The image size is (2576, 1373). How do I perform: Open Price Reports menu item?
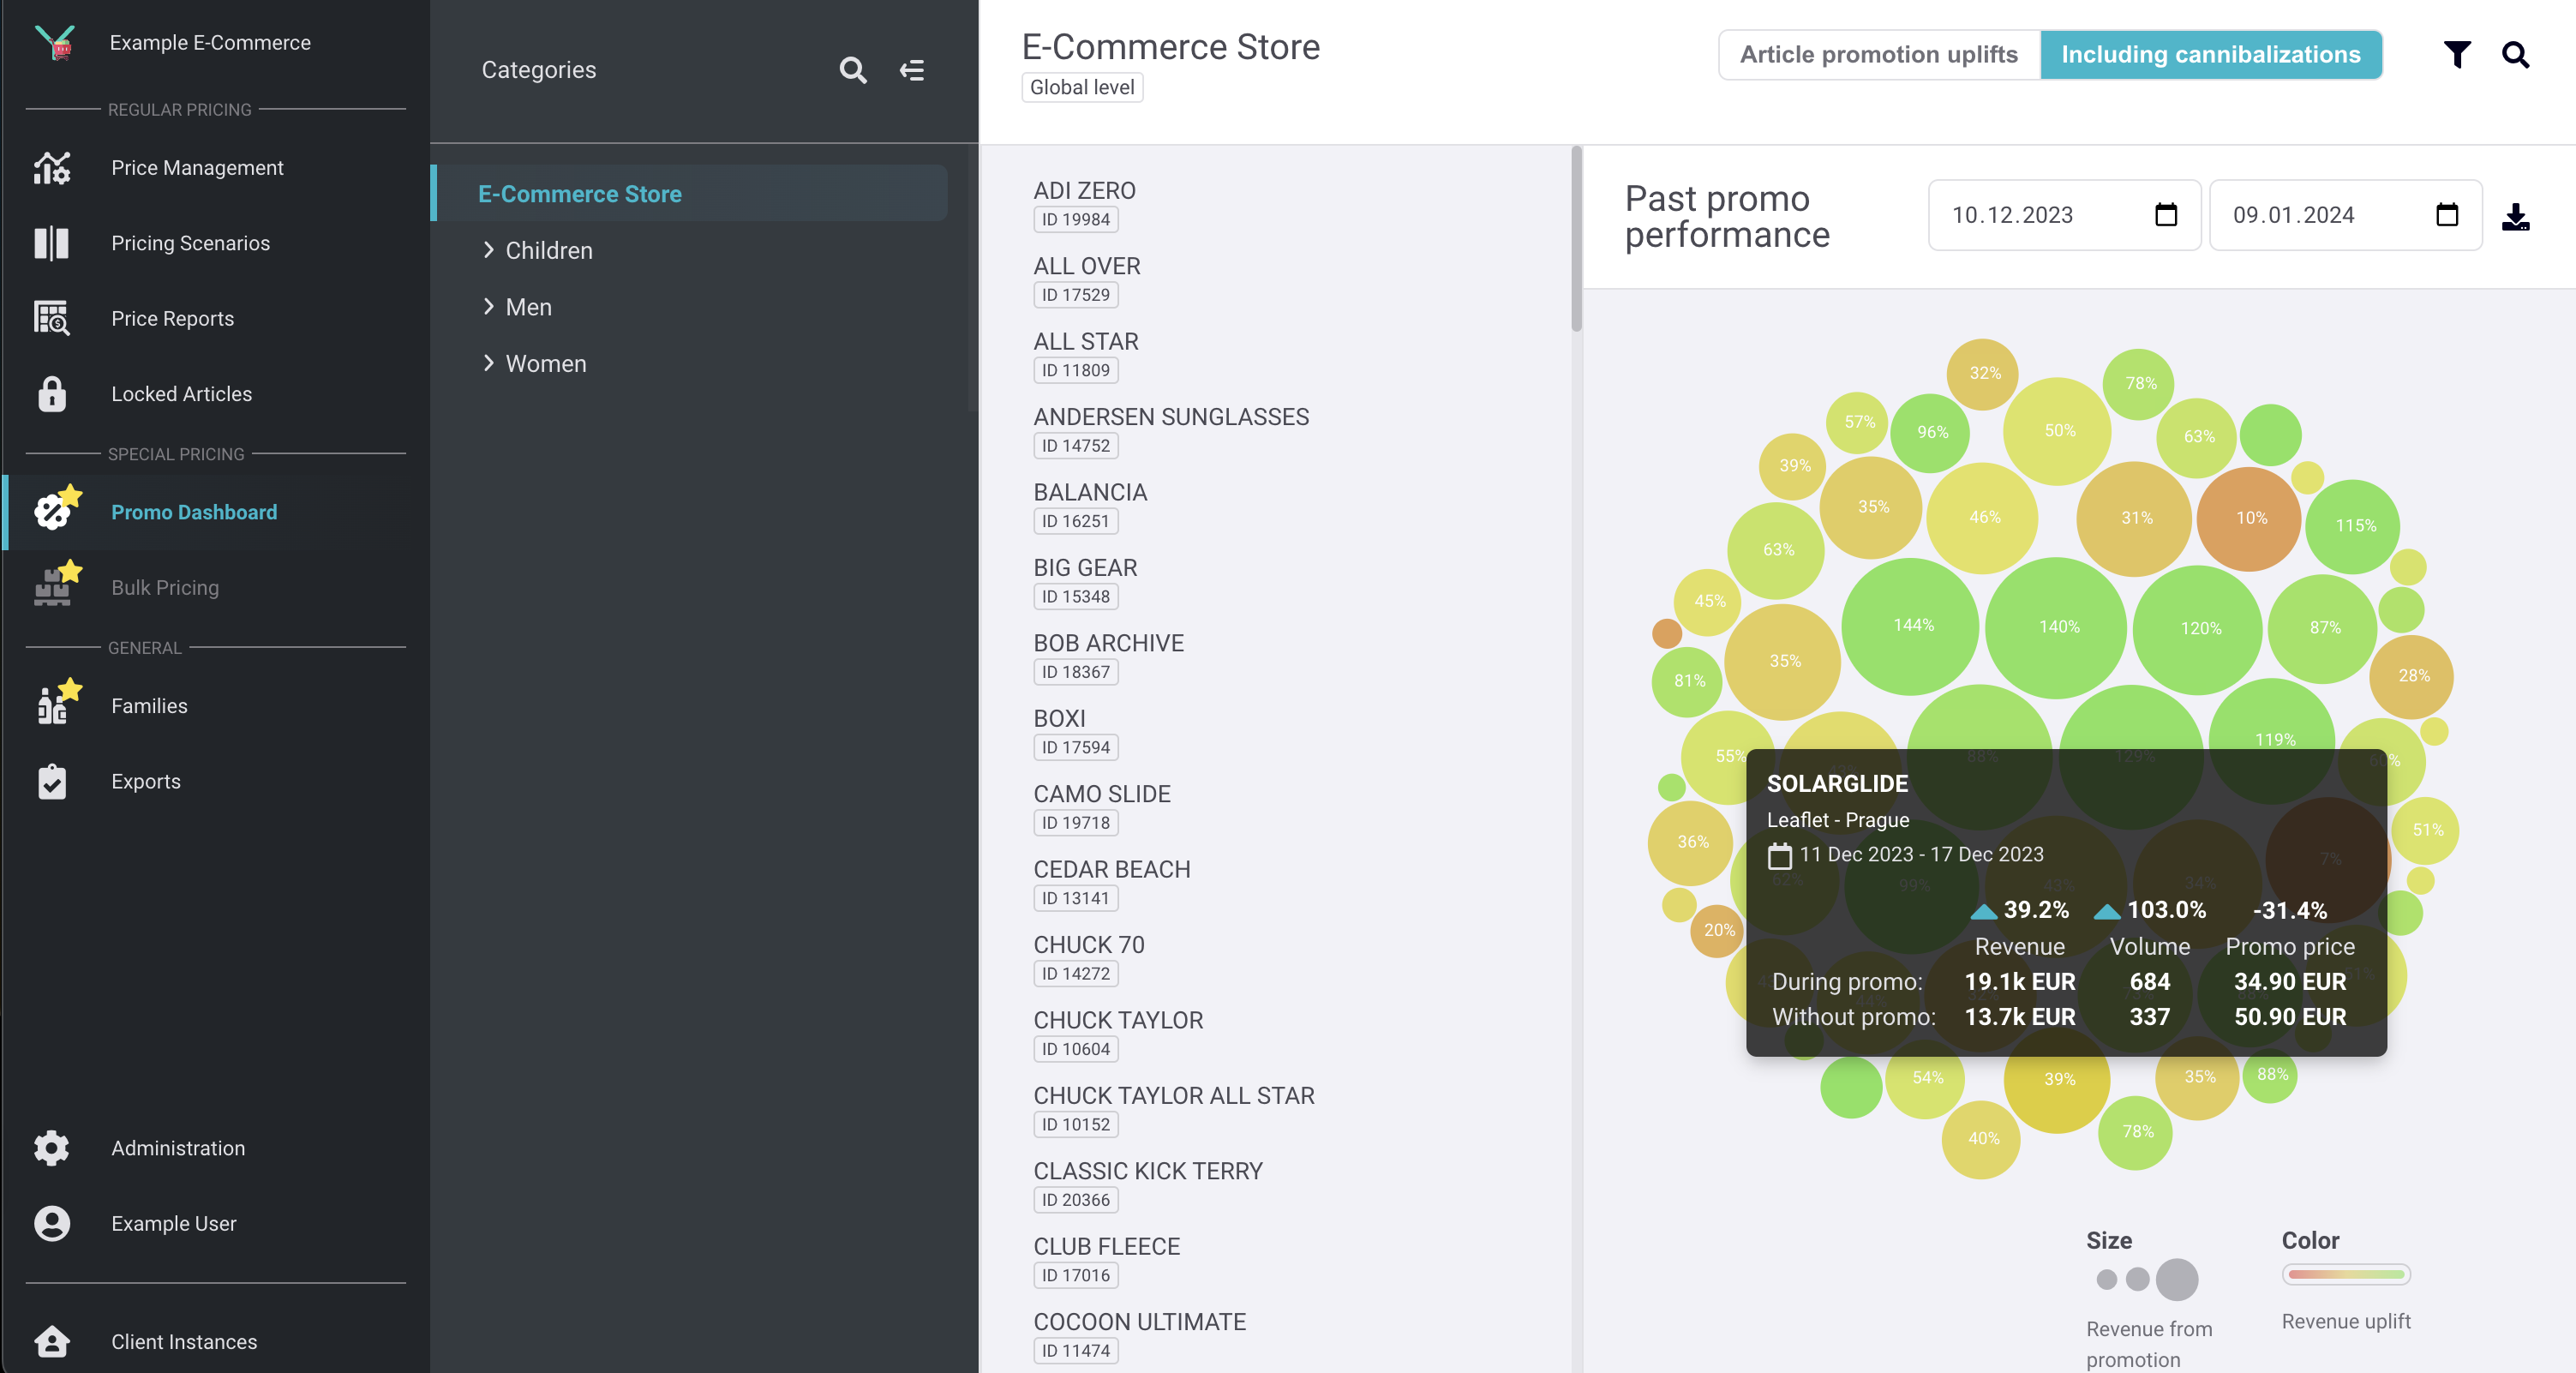[172, 318]
